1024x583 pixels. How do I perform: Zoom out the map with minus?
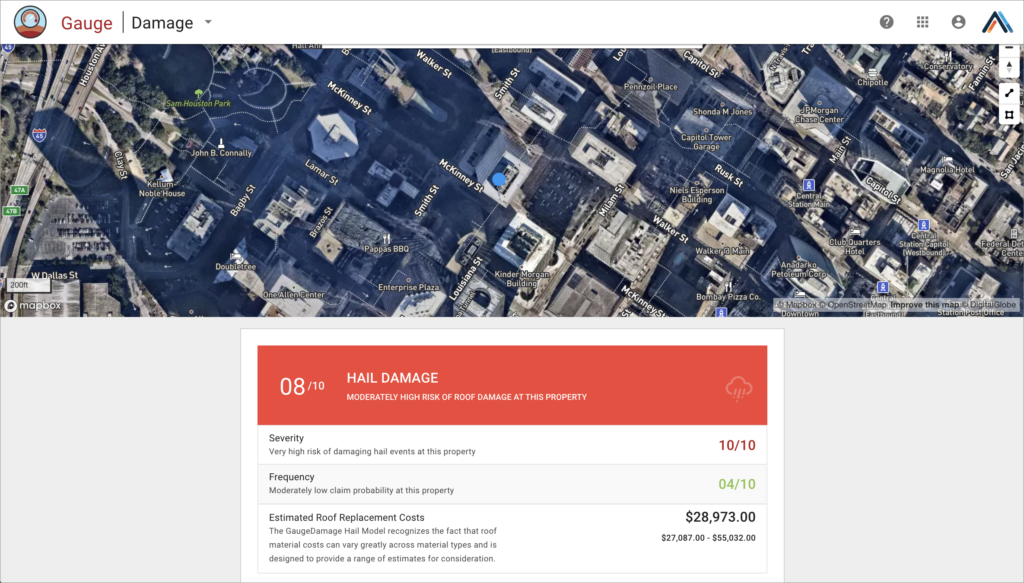[1009, 49]
